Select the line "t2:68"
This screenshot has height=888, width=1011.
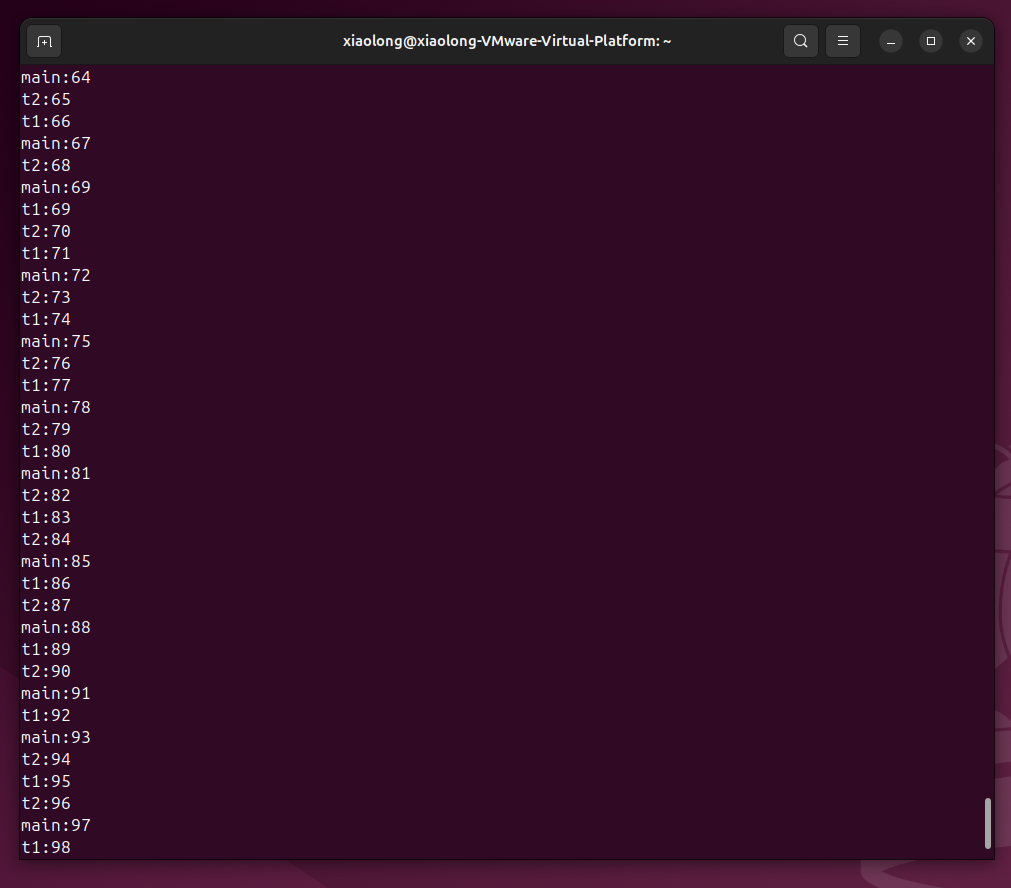pyautogui.click(x=46, y=165)
